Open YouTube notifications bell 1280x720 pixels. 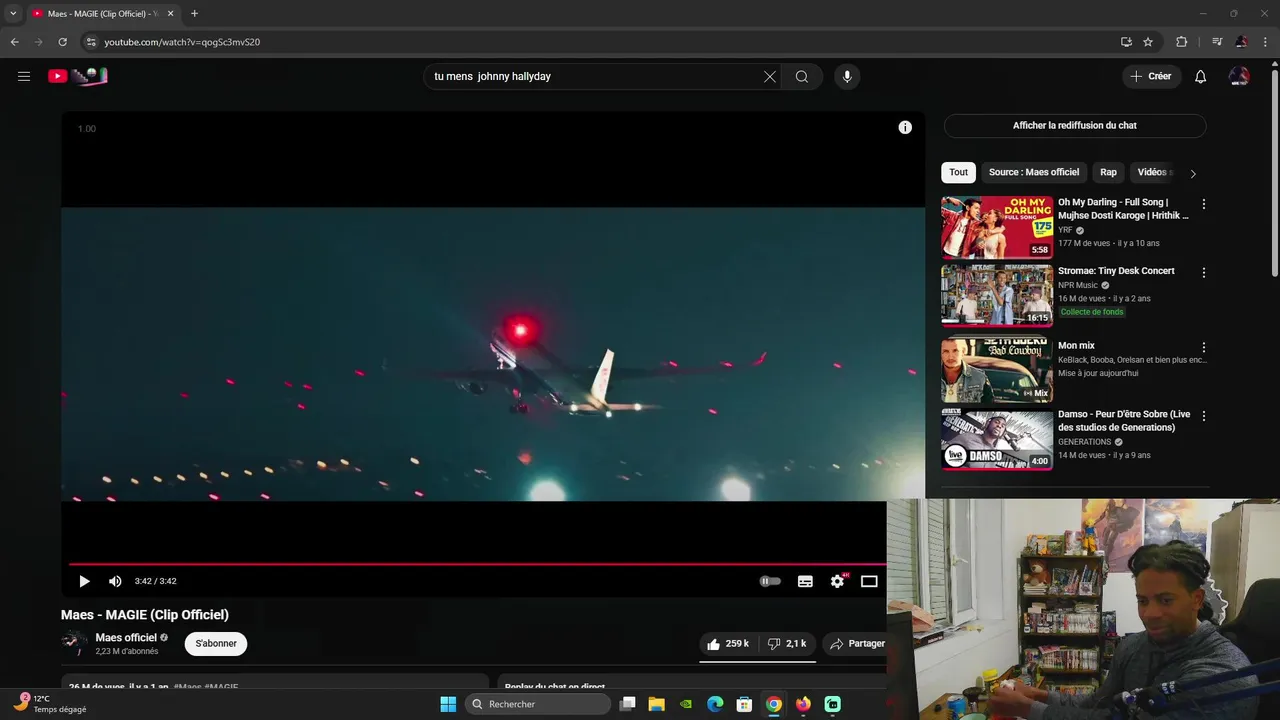pyautogui.click(x=1200, y=77)
